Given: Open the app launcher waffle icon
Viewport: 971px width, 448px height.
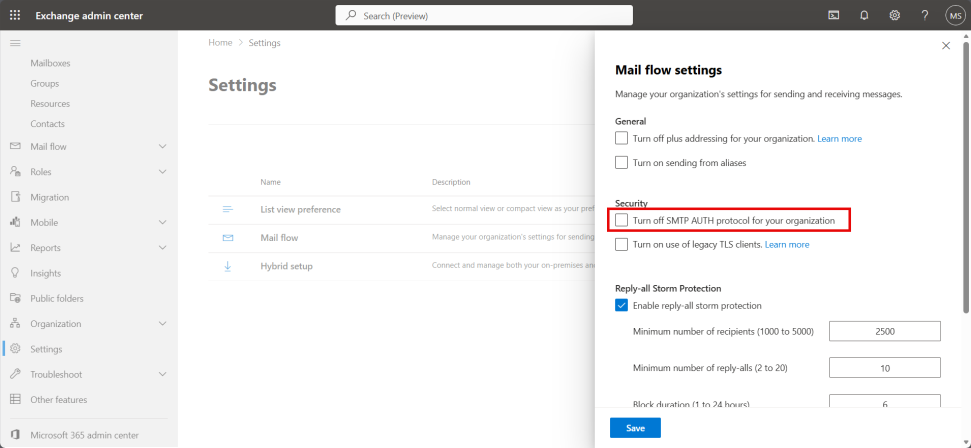Looking at the screenshot, I should 15,15.
